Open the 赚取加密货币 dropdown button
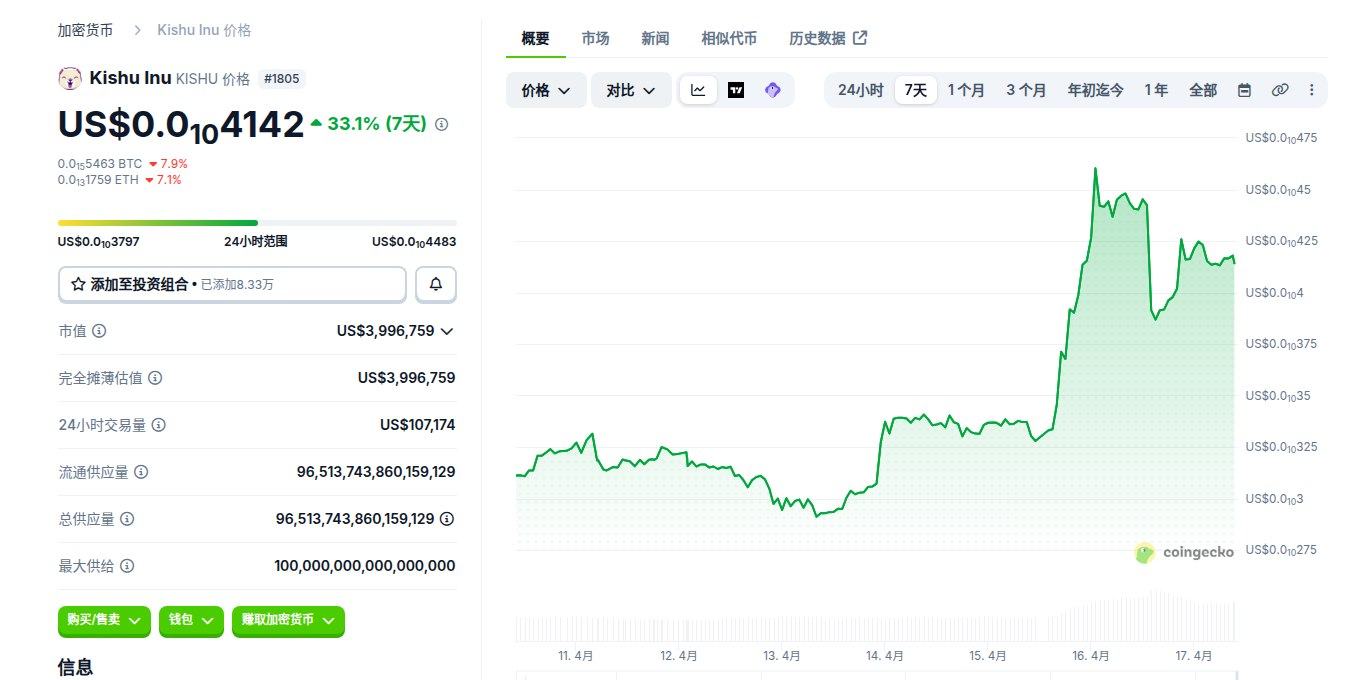This screenshot has height=680, width=1360. [288, 620]
